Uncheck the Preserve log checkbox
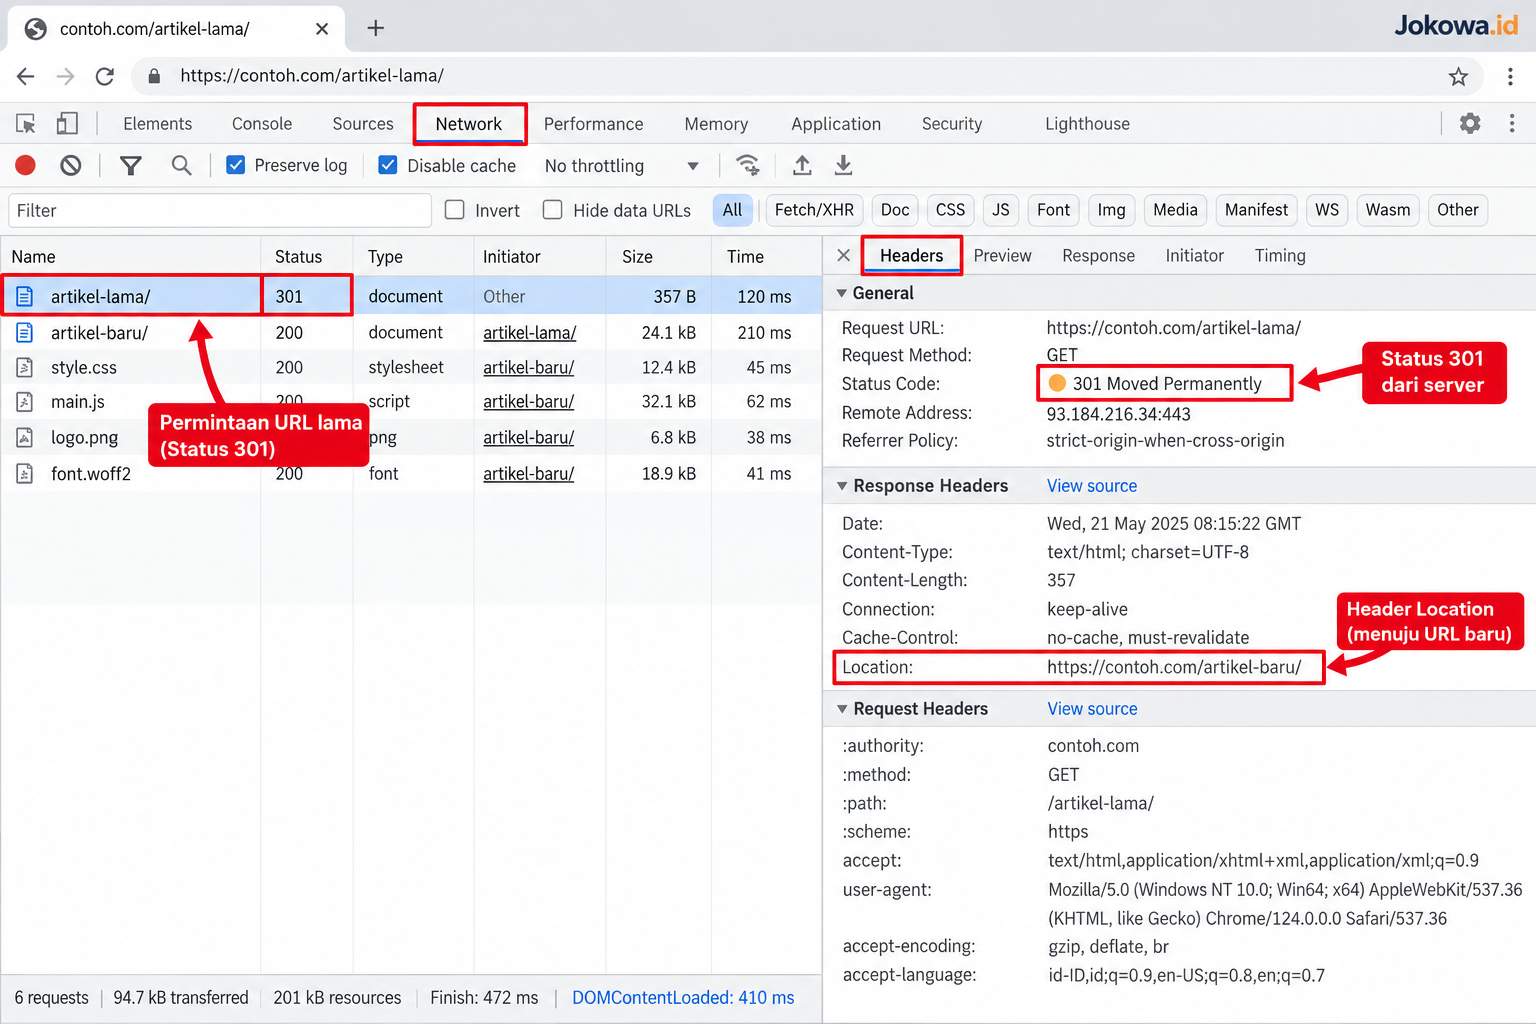This screenshot has width=1536, height=1024. point(236,165)
